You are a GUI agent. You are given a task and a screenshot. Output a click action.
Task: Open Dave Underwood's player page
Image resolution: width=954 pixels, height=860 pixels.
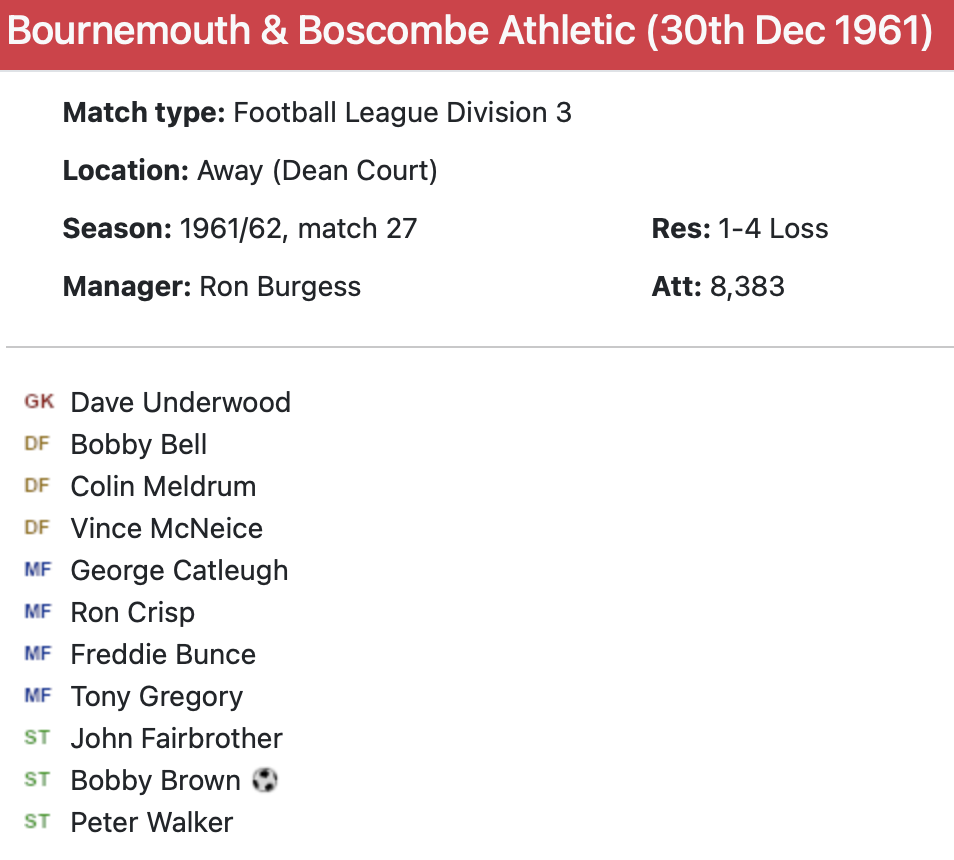180,402
